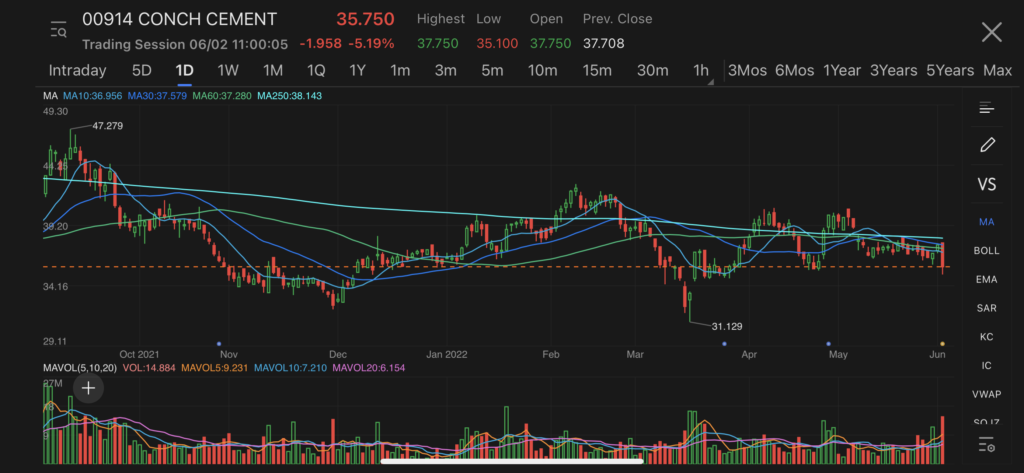
Task: Set range to 3Mos
Action: (747, 71)
